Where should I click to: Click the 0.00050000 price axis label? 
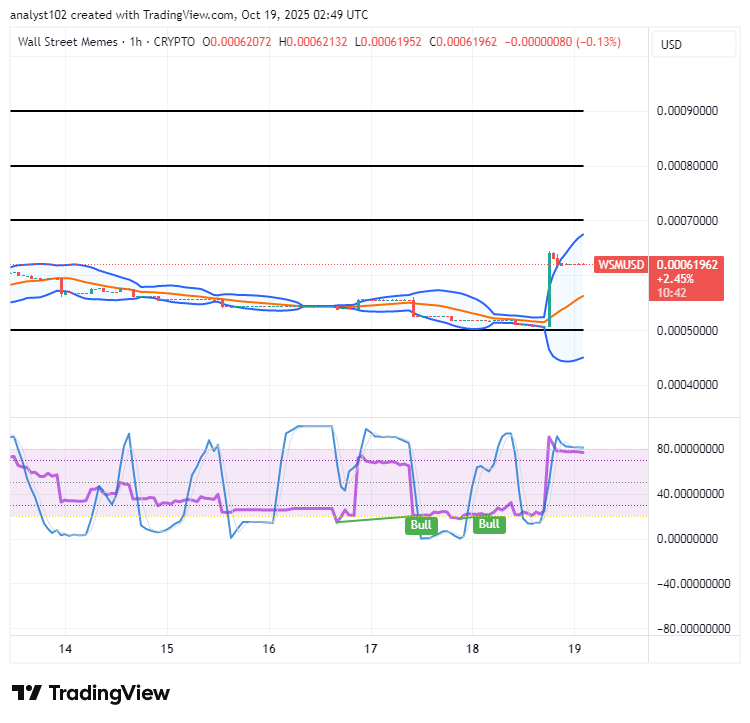coord(687,331)
